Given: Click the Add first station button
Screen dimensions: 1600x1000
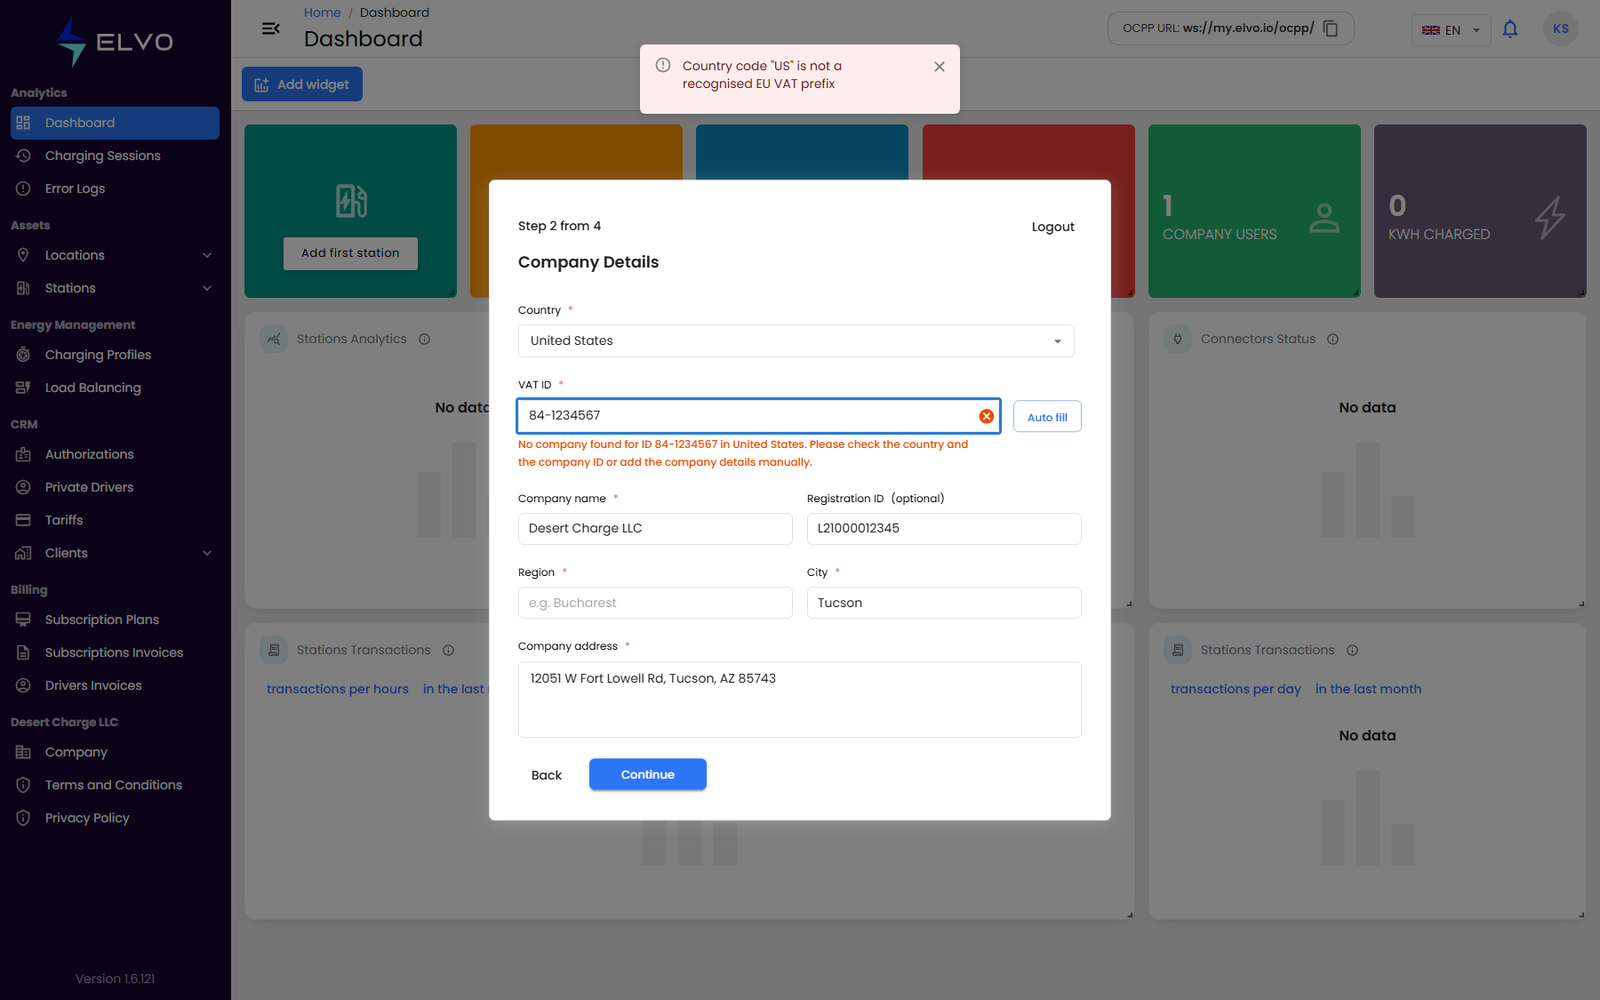Looking at the screenshot, I should coord(350,253).
